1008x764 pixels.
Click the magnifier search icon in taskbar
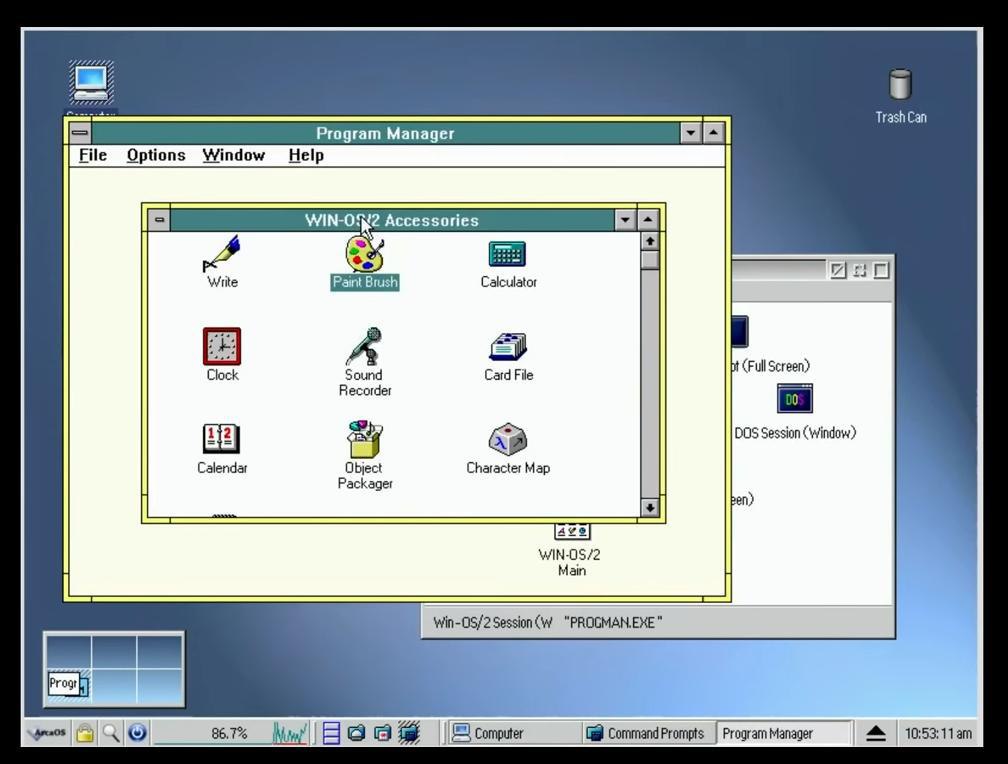[x=111, y=732]
